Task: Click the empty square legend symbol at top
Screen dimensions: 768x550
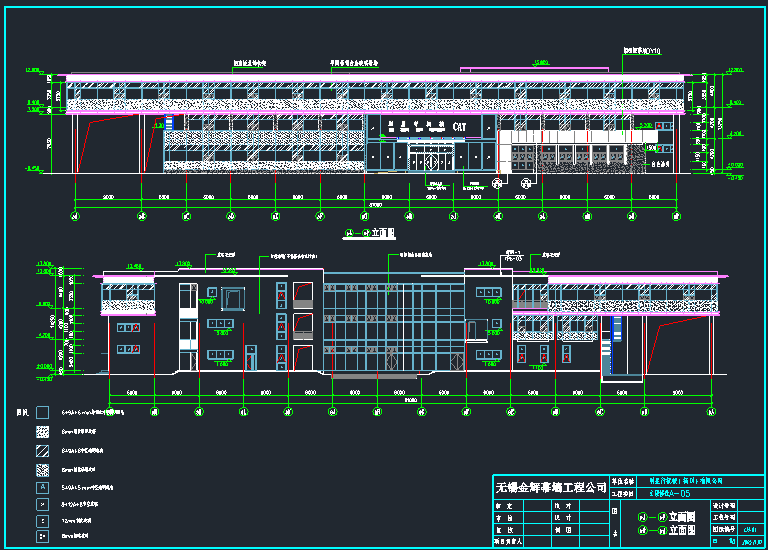Action: tap(43, 411)
